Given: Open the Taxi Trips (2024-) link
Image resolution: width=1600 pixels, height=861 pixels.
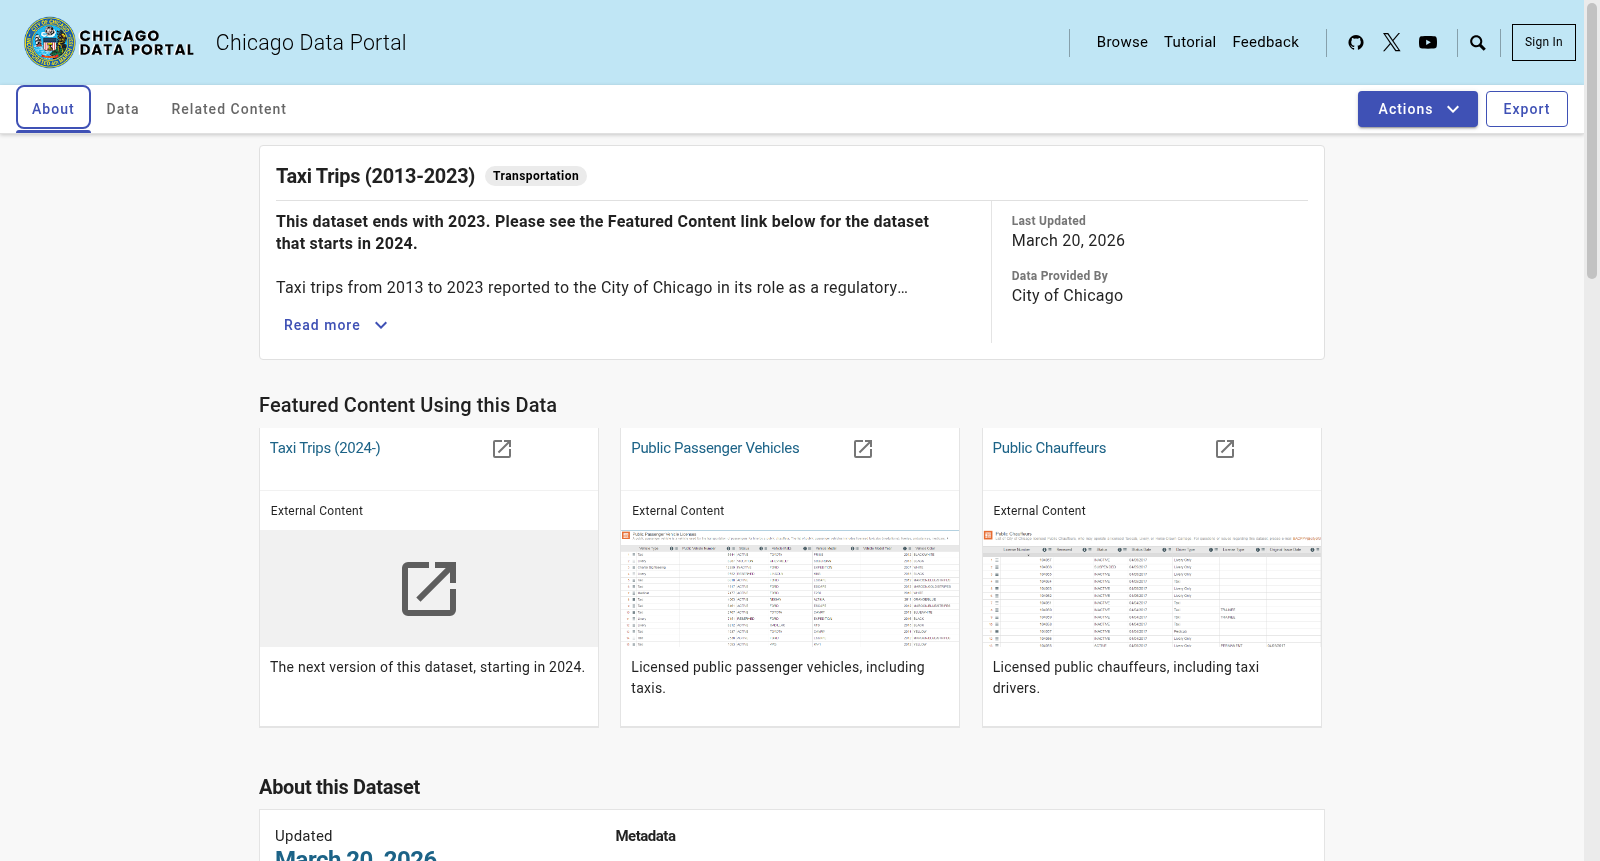Looking at the screenshot, I should [325, 448].
